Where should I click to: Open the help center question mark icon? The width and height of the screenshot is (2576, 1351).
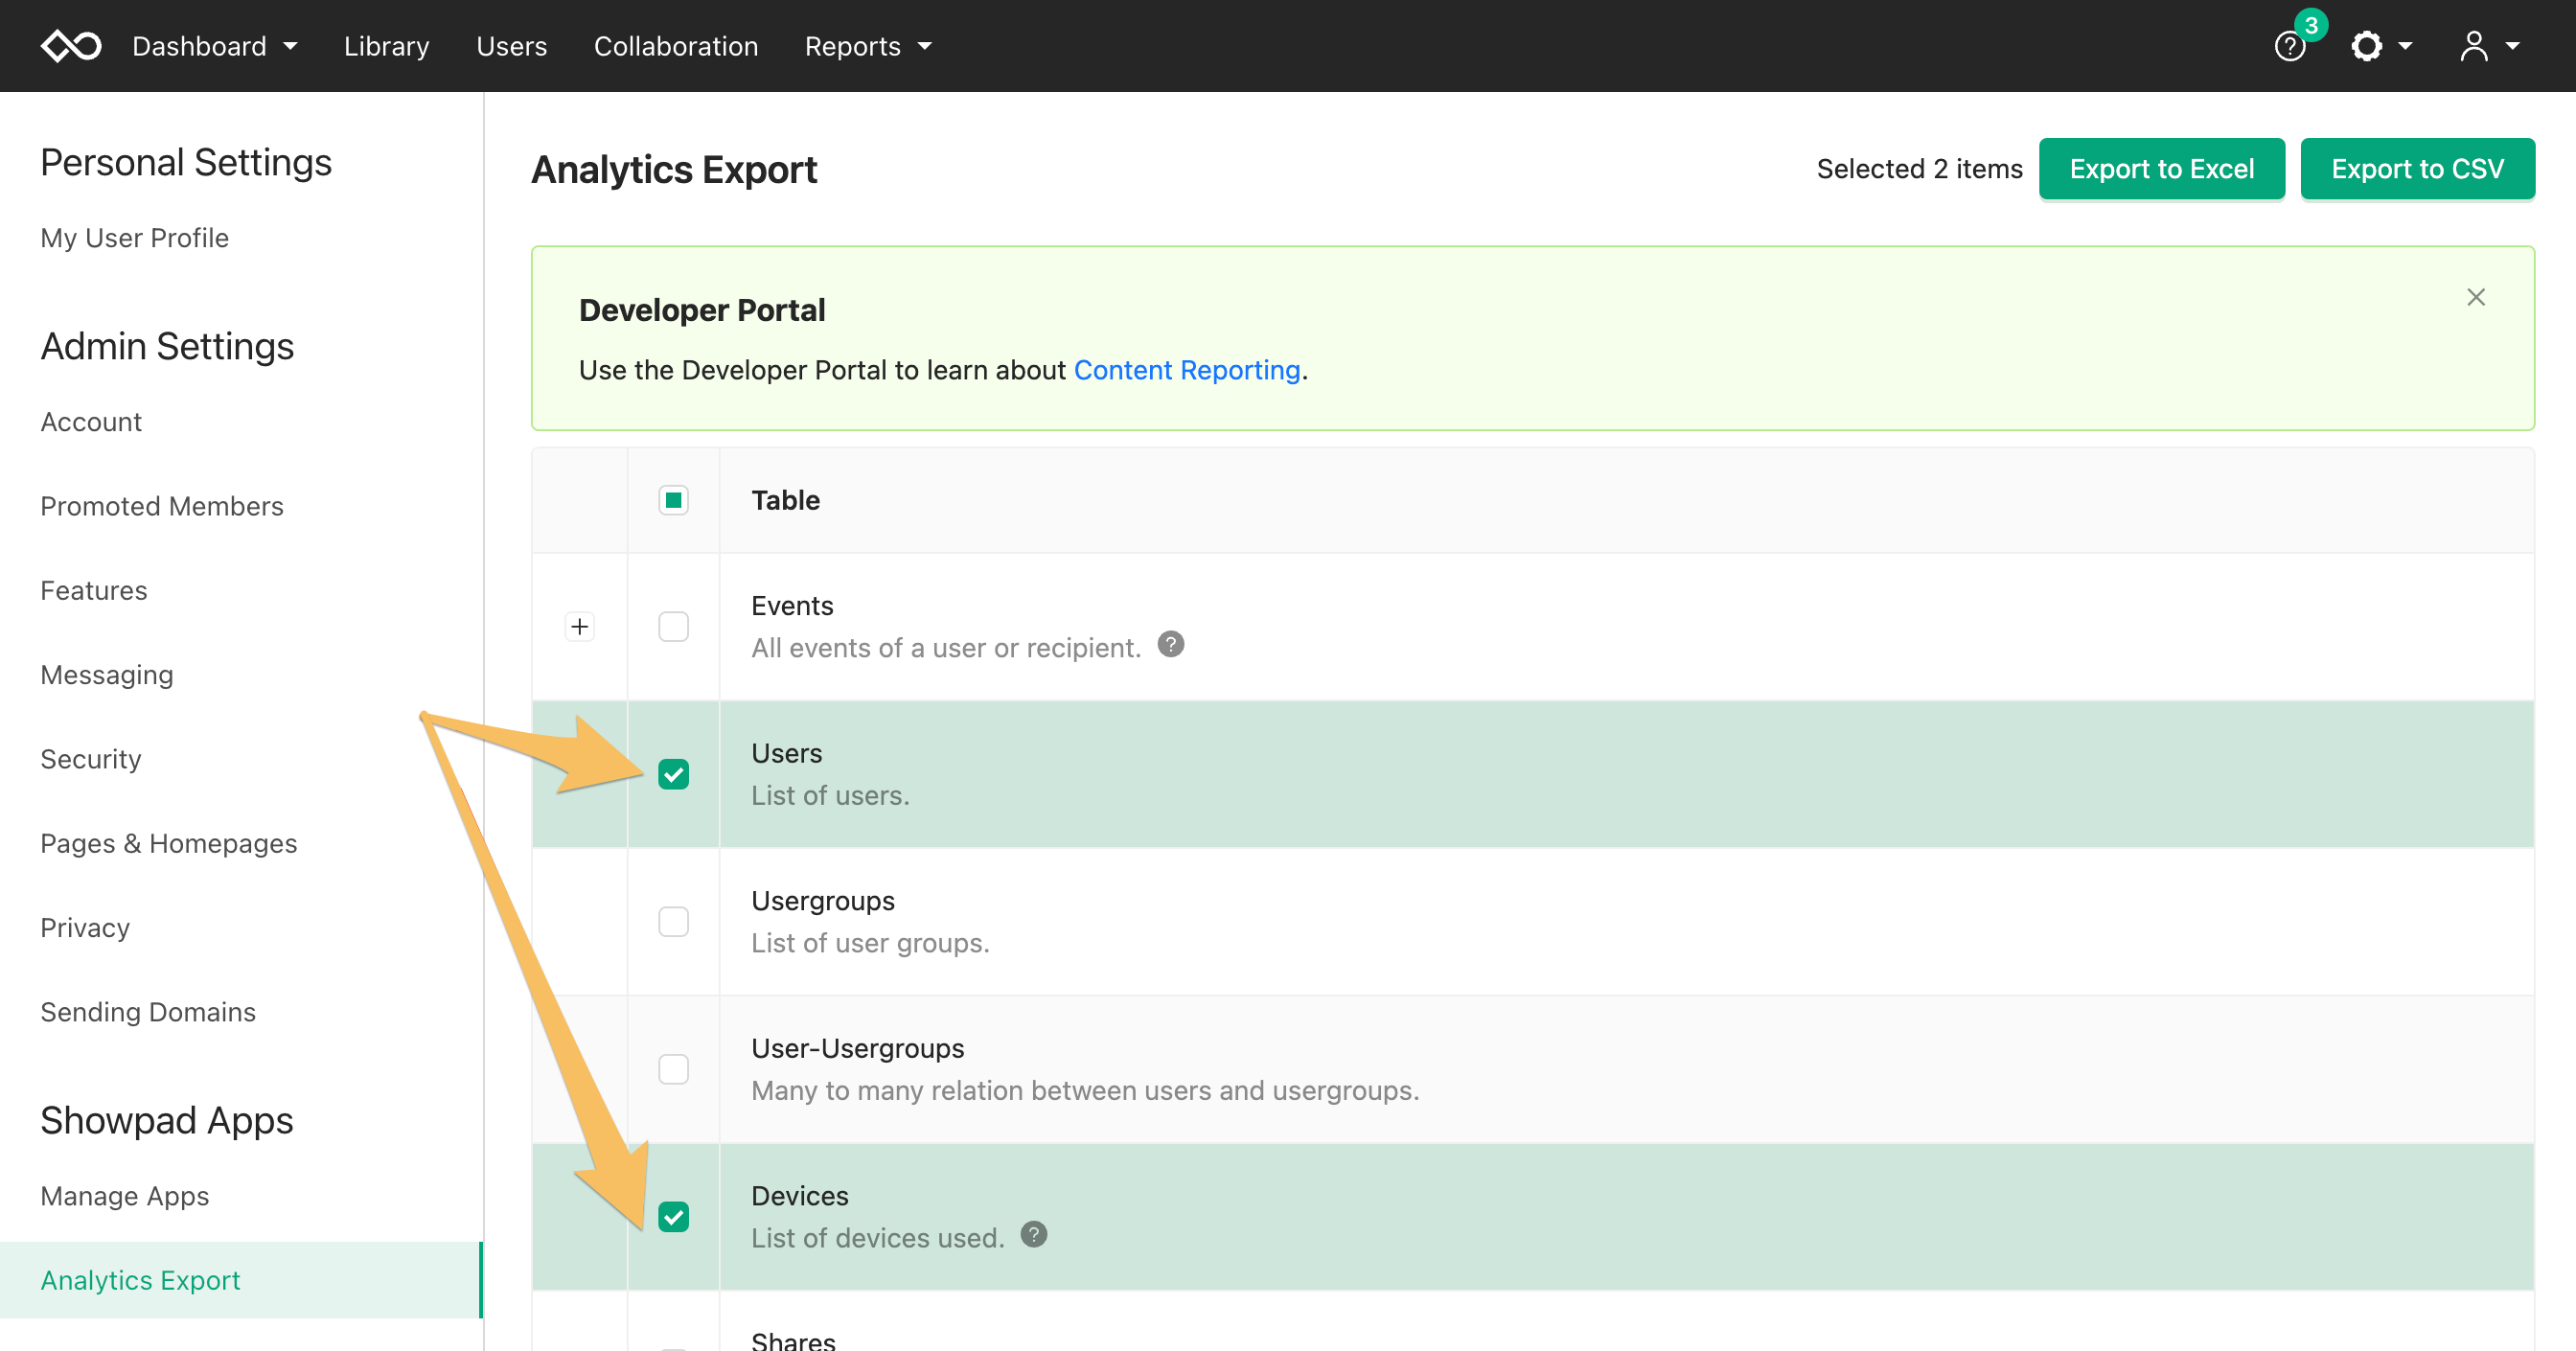click(x=2289, y=47)
